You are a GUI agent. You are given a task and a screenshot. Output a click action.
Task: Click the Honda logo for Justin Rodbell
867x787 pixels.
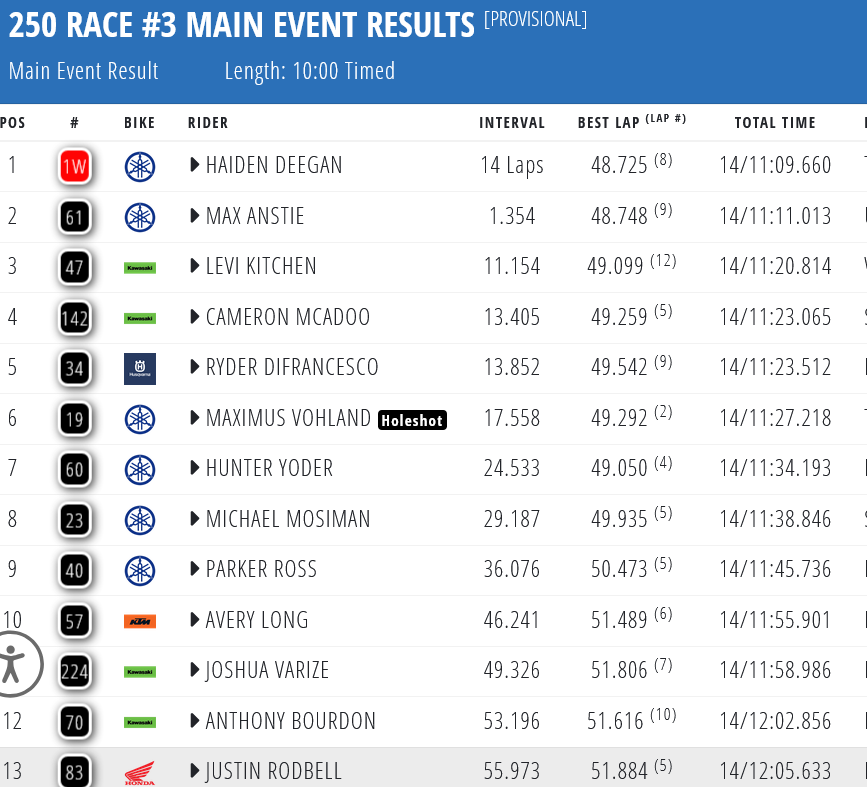(140, 772)
